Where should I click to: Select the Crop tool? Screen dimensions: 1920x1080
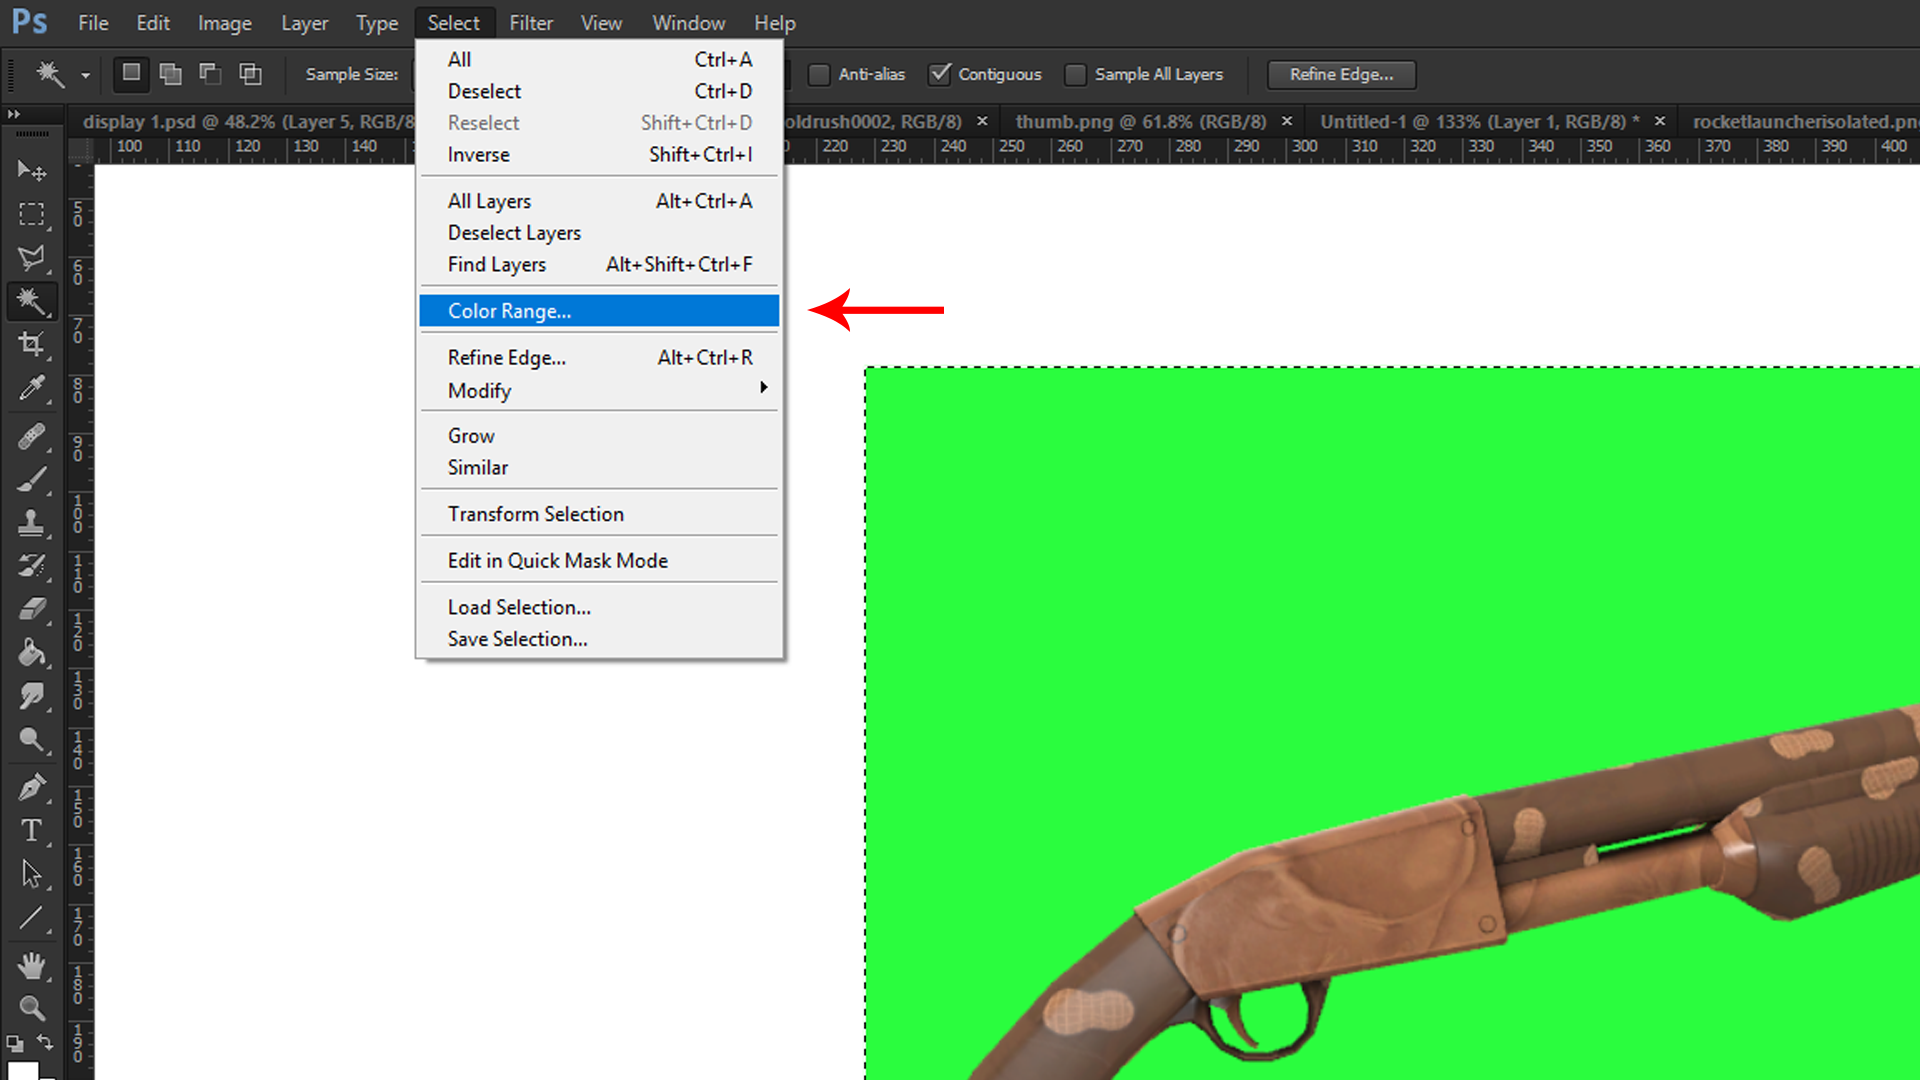[32, 345]
